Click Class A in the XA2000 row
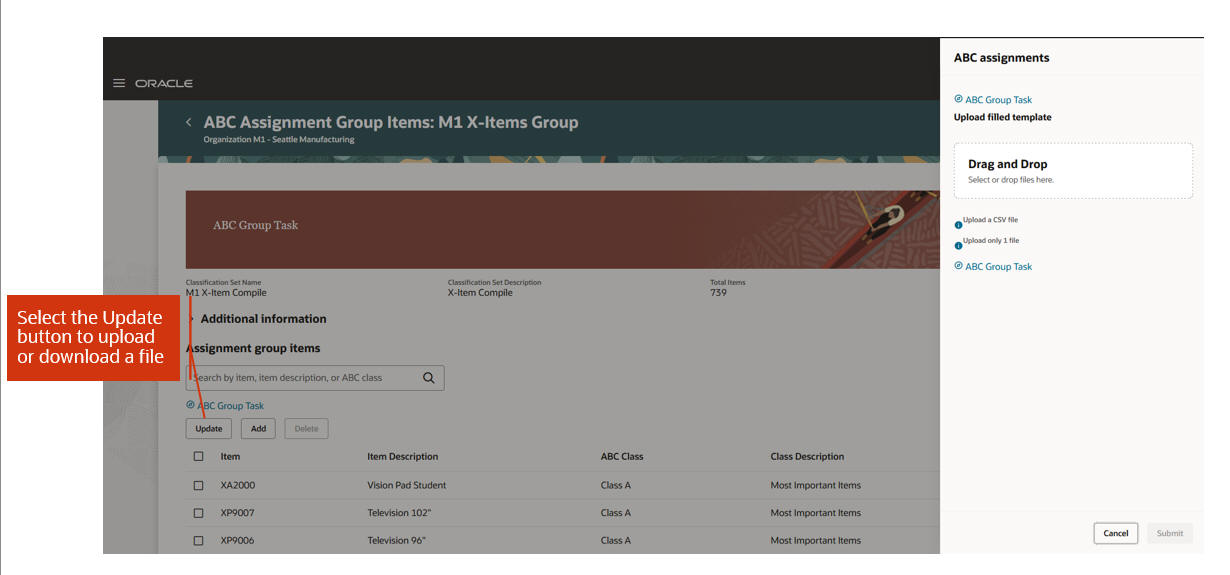The width and height of the screenshot is (1230, 575). [x=616, y=485]
